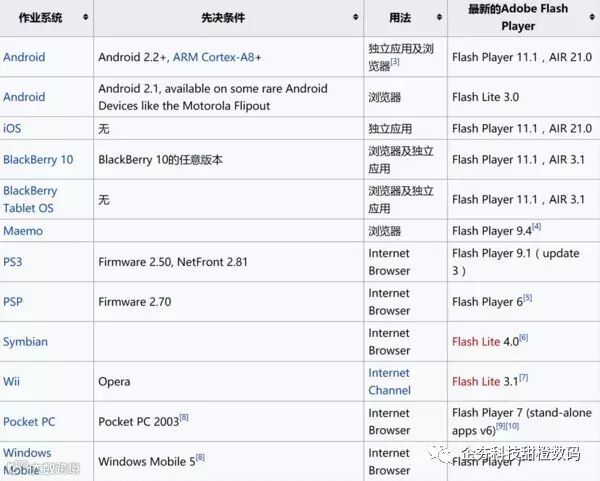Screen dimensions: 600x481
Task: Open the red Flash Lite link in Wii row
Action: (x=476, y=382)
